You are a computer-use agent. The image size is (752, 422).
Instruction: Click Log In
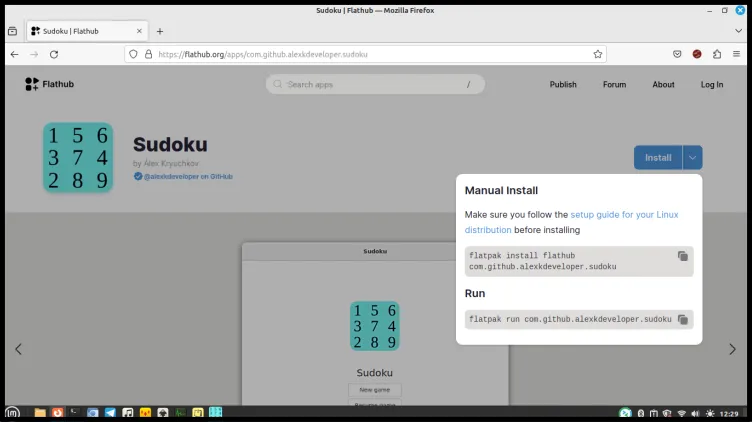pos(712,84)
